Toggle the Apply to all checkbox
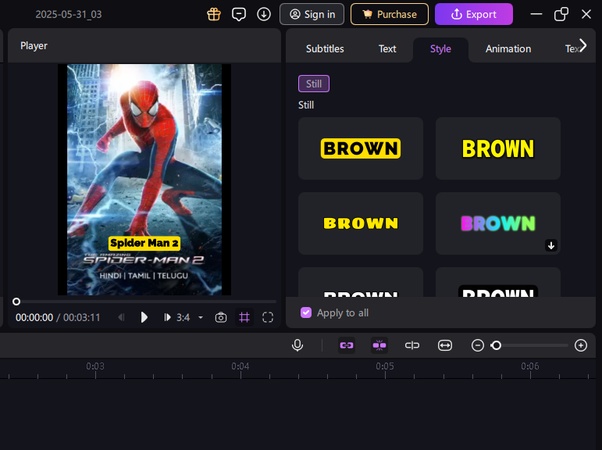 tap(306, 313)
